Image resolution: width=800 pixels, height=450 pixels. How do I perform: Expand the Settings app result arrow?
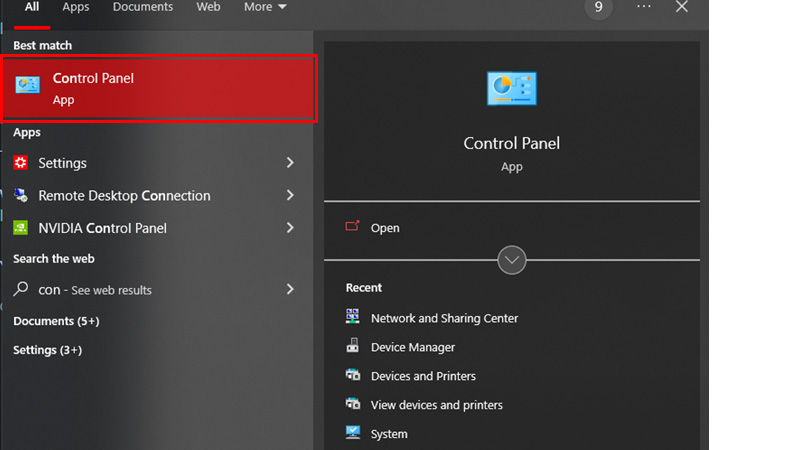(x=290, y=163)
